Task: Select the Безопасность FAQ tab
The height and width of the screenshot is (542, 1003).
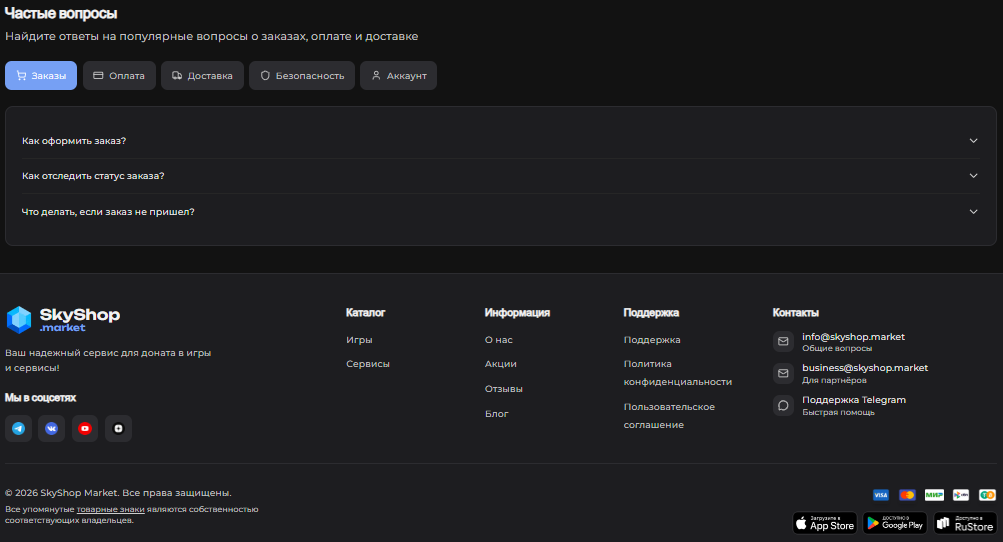Action: click(x=302, y=76)
